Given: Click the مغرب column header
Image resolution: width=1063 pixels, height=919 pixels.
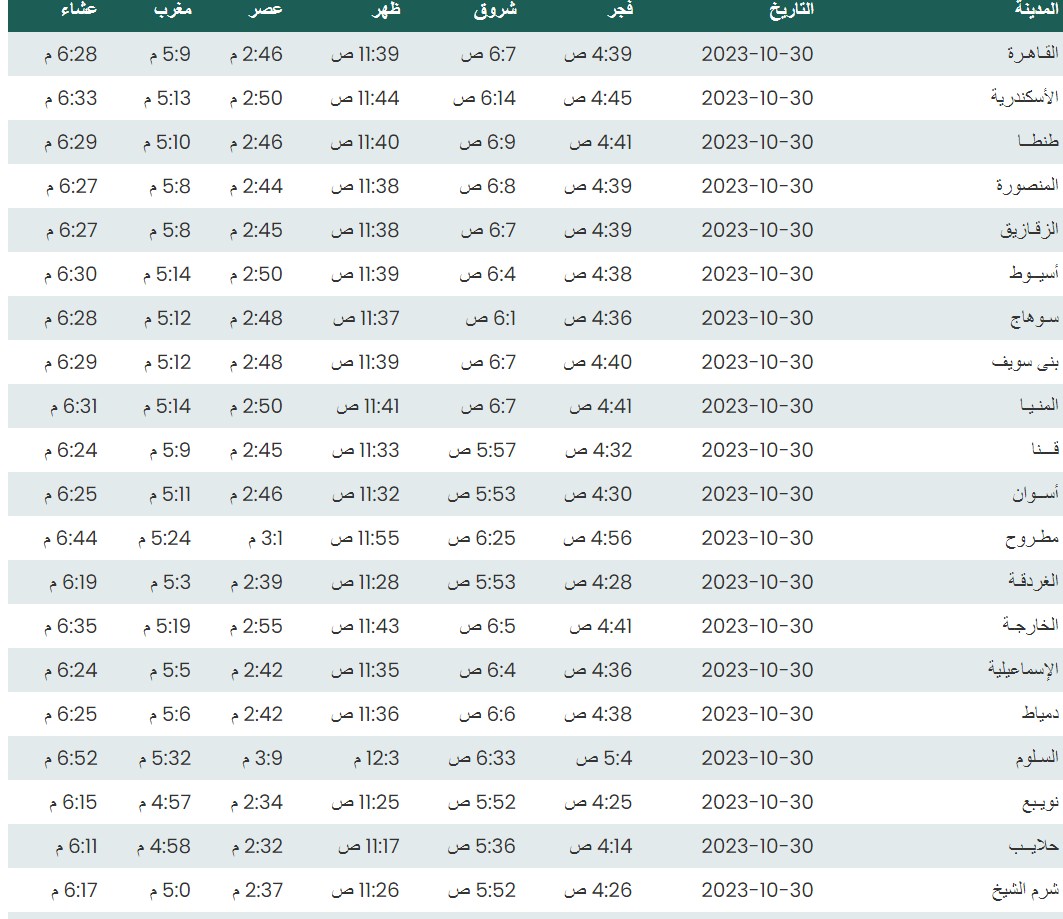Looking at the screenshot, I should point(174,9).
